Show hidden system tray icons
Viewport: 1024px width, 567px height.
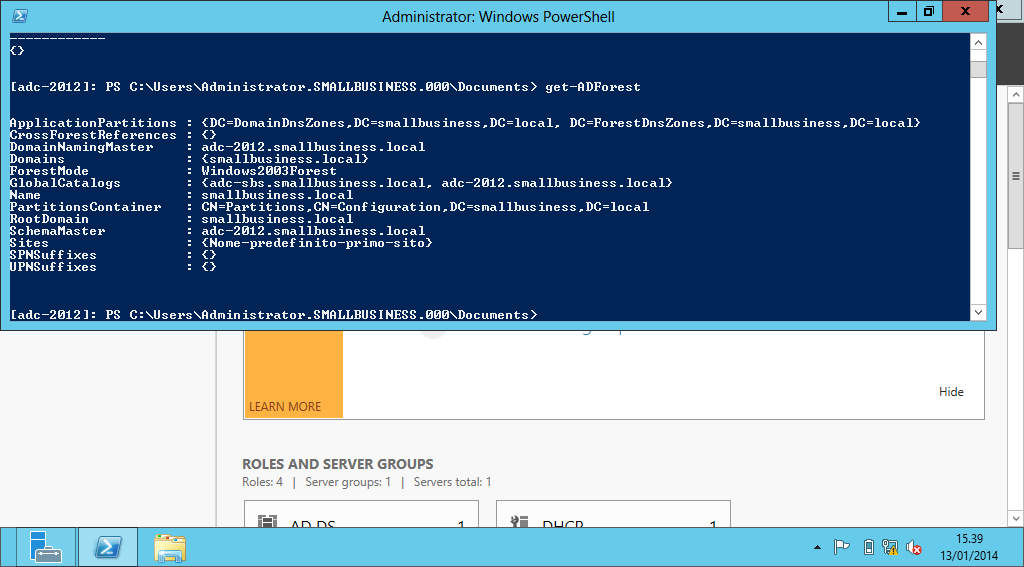[x=817, y=547]
